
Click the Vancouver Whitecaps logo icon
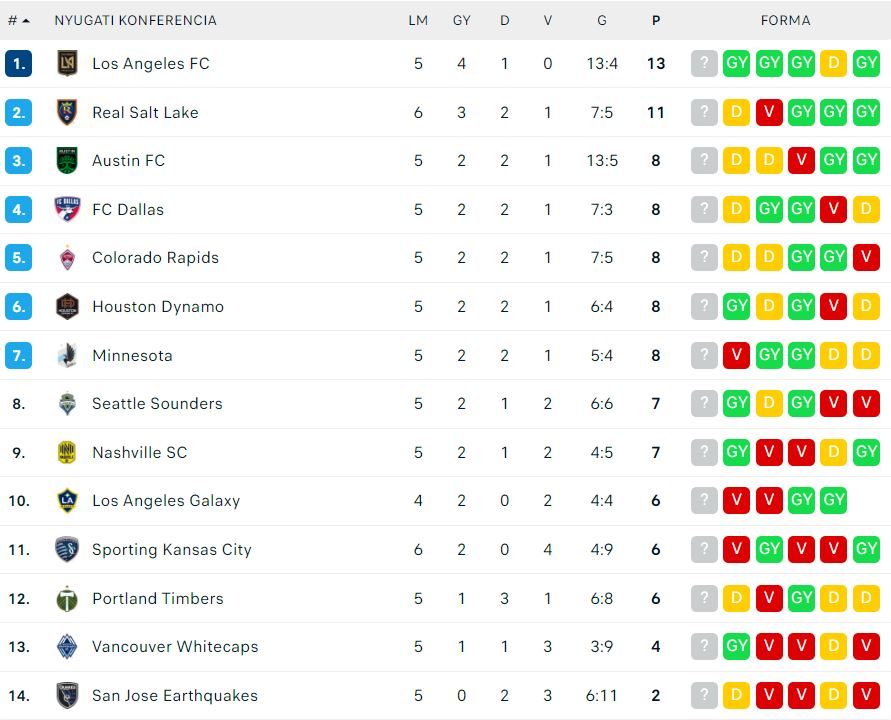(x=67, y=647)
